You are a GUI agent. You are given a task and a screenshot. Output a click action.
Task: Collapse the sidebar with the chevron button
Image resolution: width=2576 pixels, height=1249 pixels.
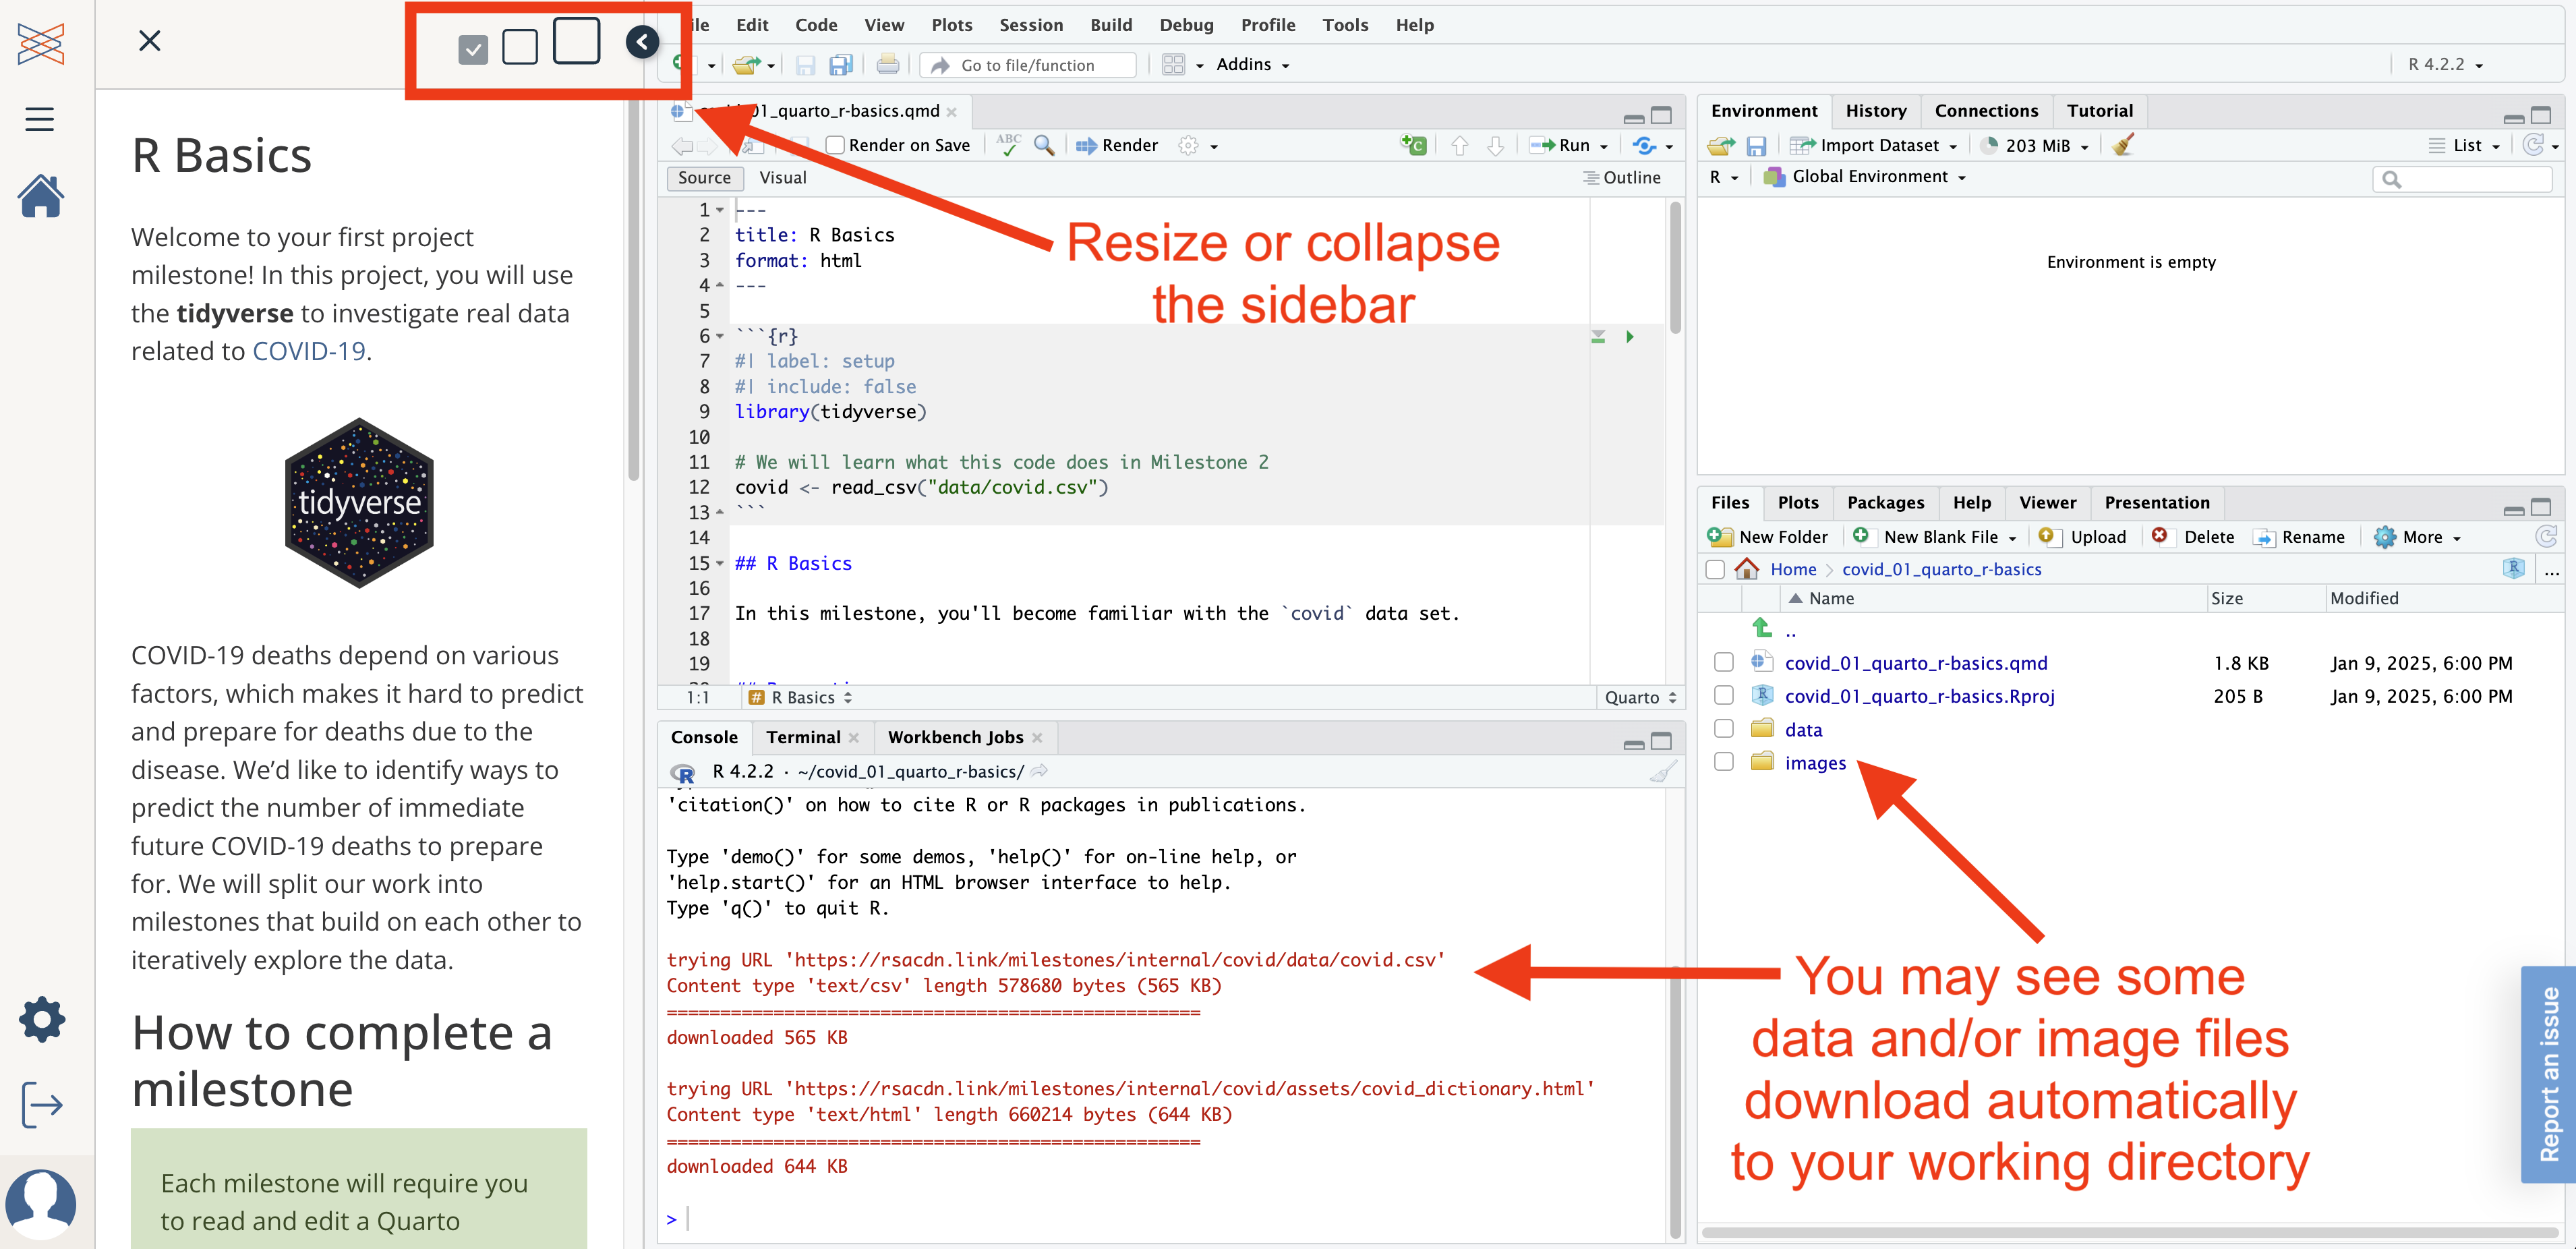642,41
